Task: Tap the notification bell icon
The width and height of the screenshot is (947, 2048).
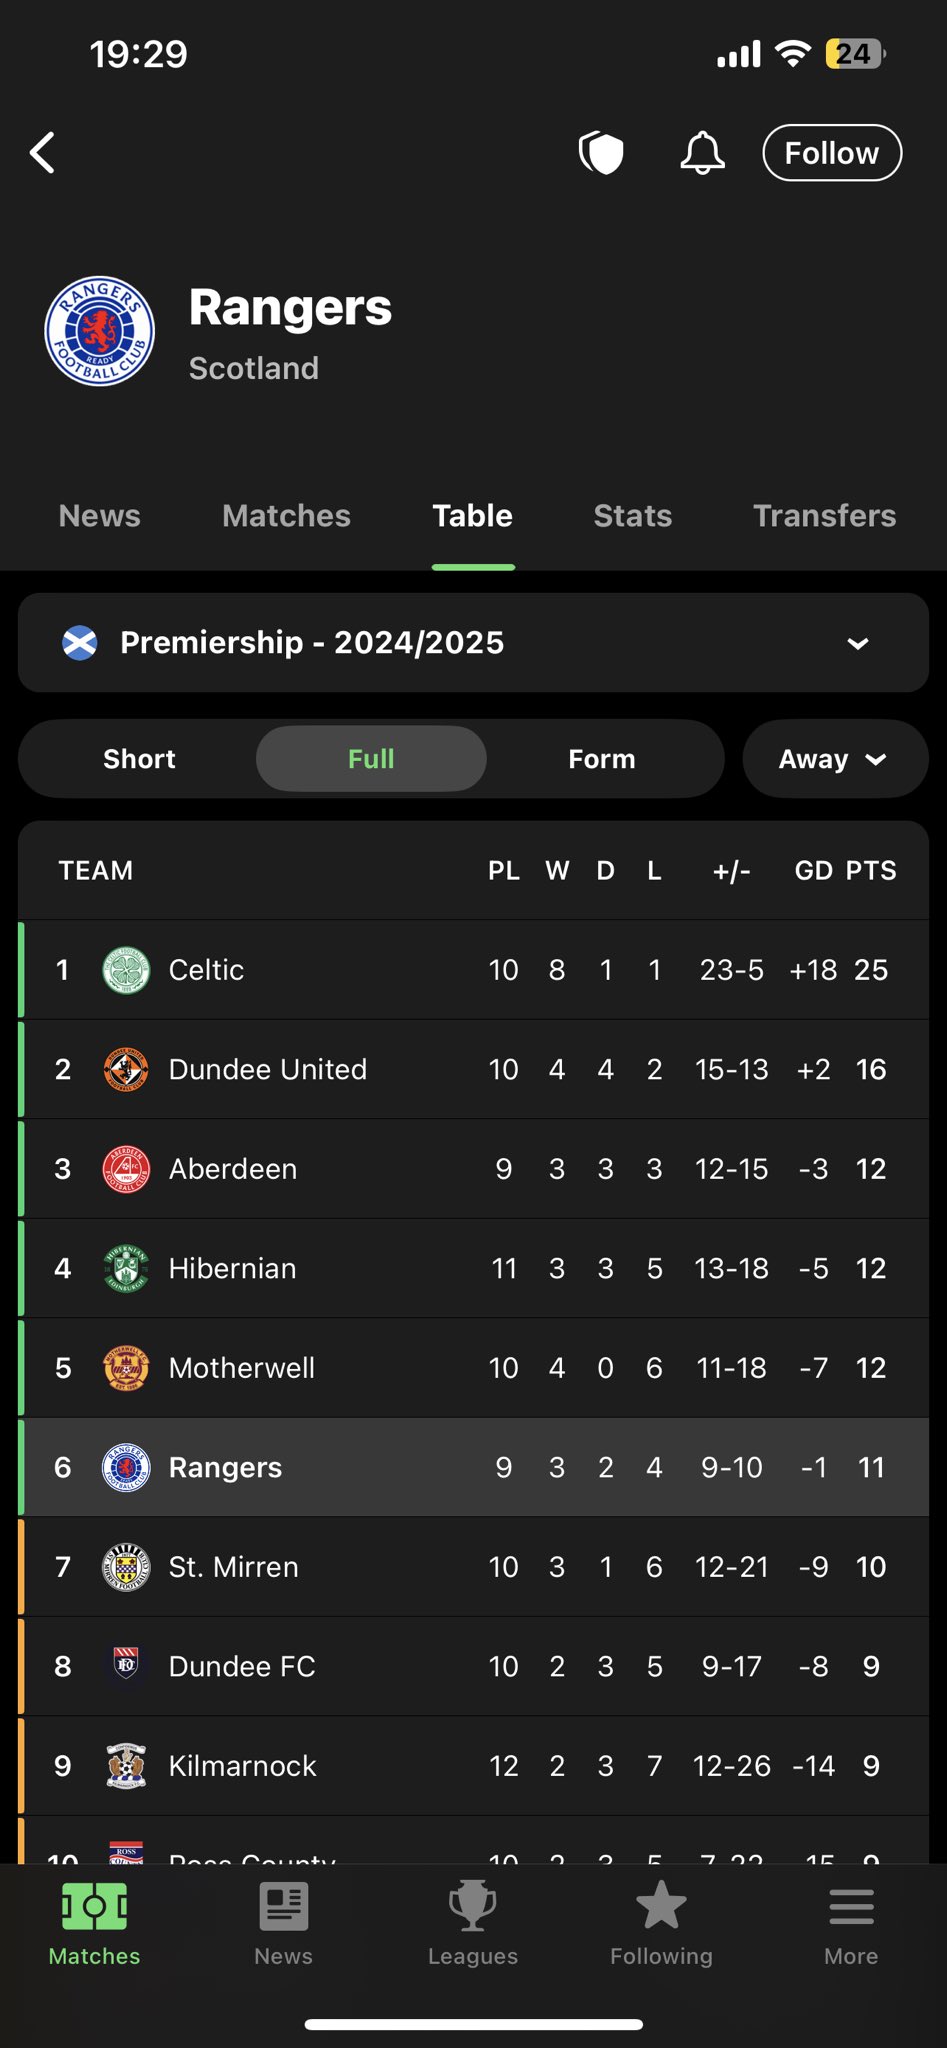Action: point(702,153)
